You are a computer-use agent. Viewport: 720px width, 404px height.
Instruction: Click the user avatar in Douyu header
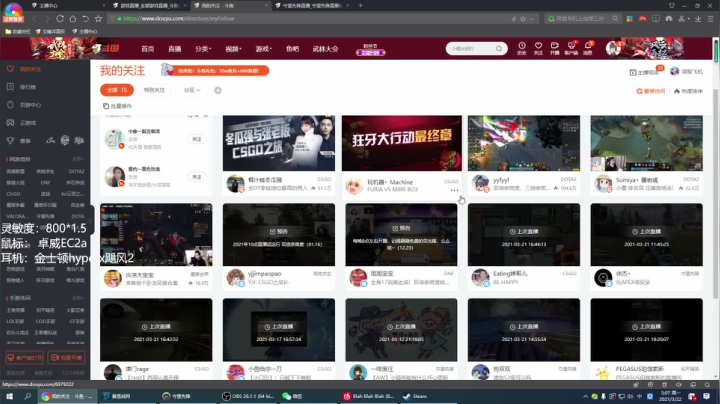tap(613, 48)
